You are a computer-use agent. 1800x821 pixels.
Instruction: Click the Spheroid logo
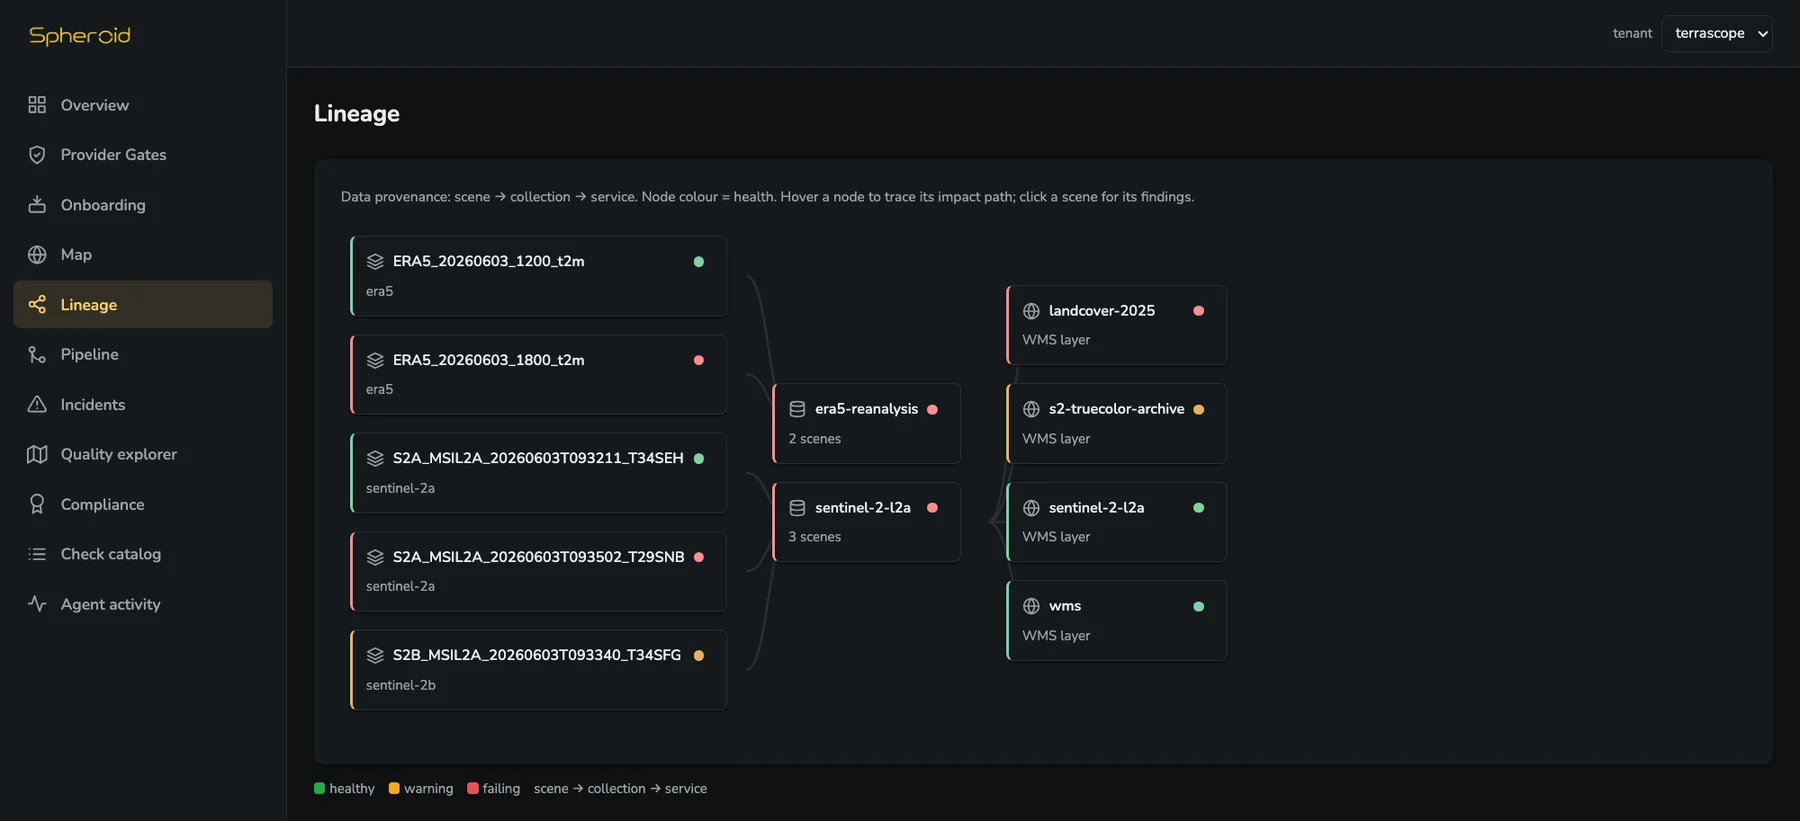point(80,36)
